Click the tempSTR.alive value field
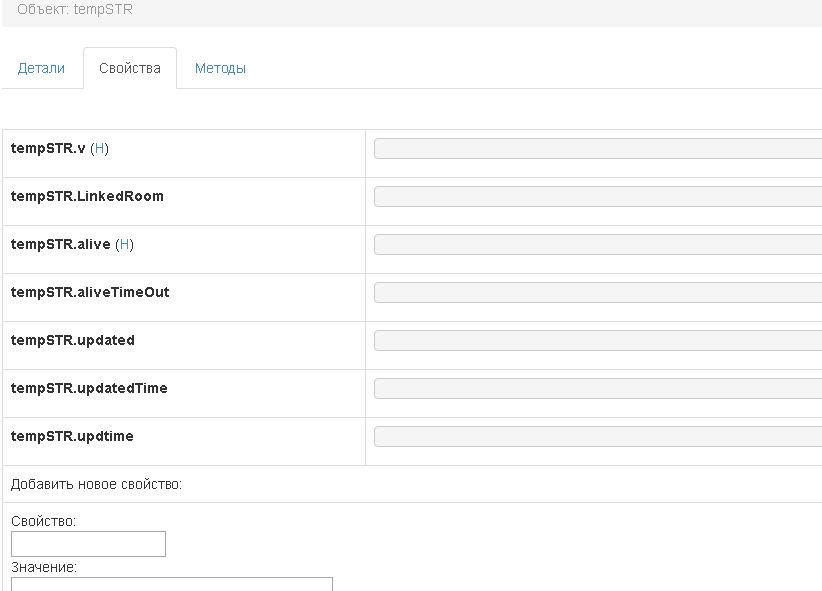822x591 pixels. click(597, 245)
